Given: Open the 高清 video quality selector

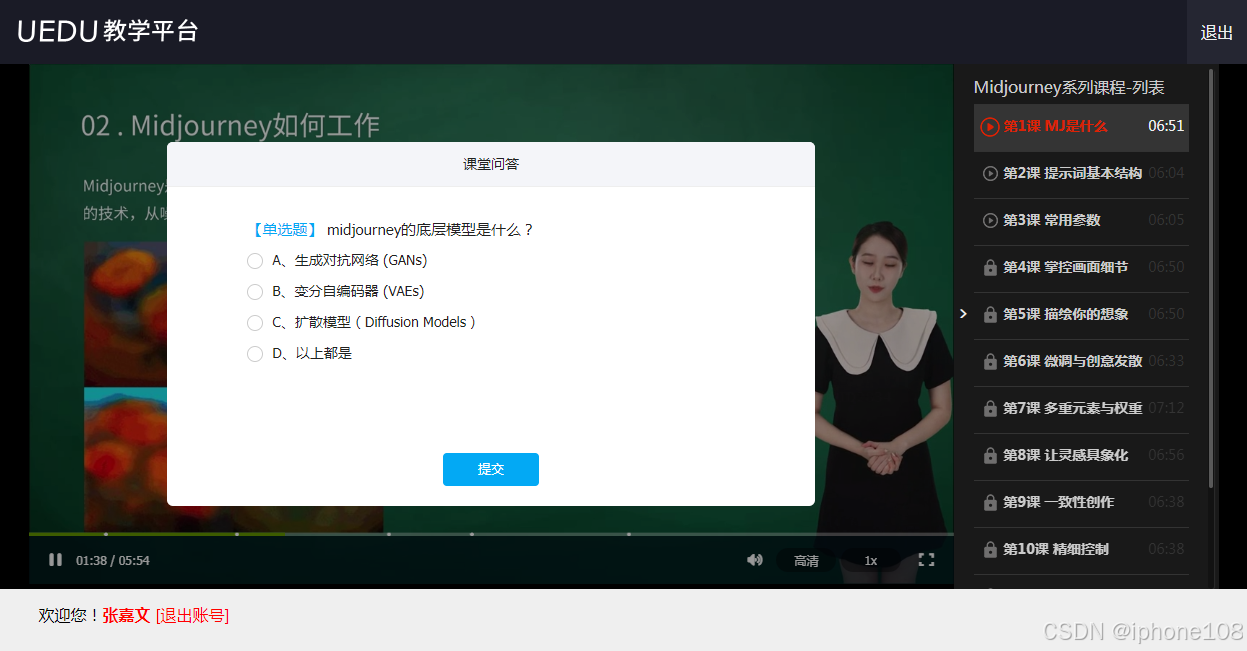Looking at the screenshot, I should click(806, 561).
